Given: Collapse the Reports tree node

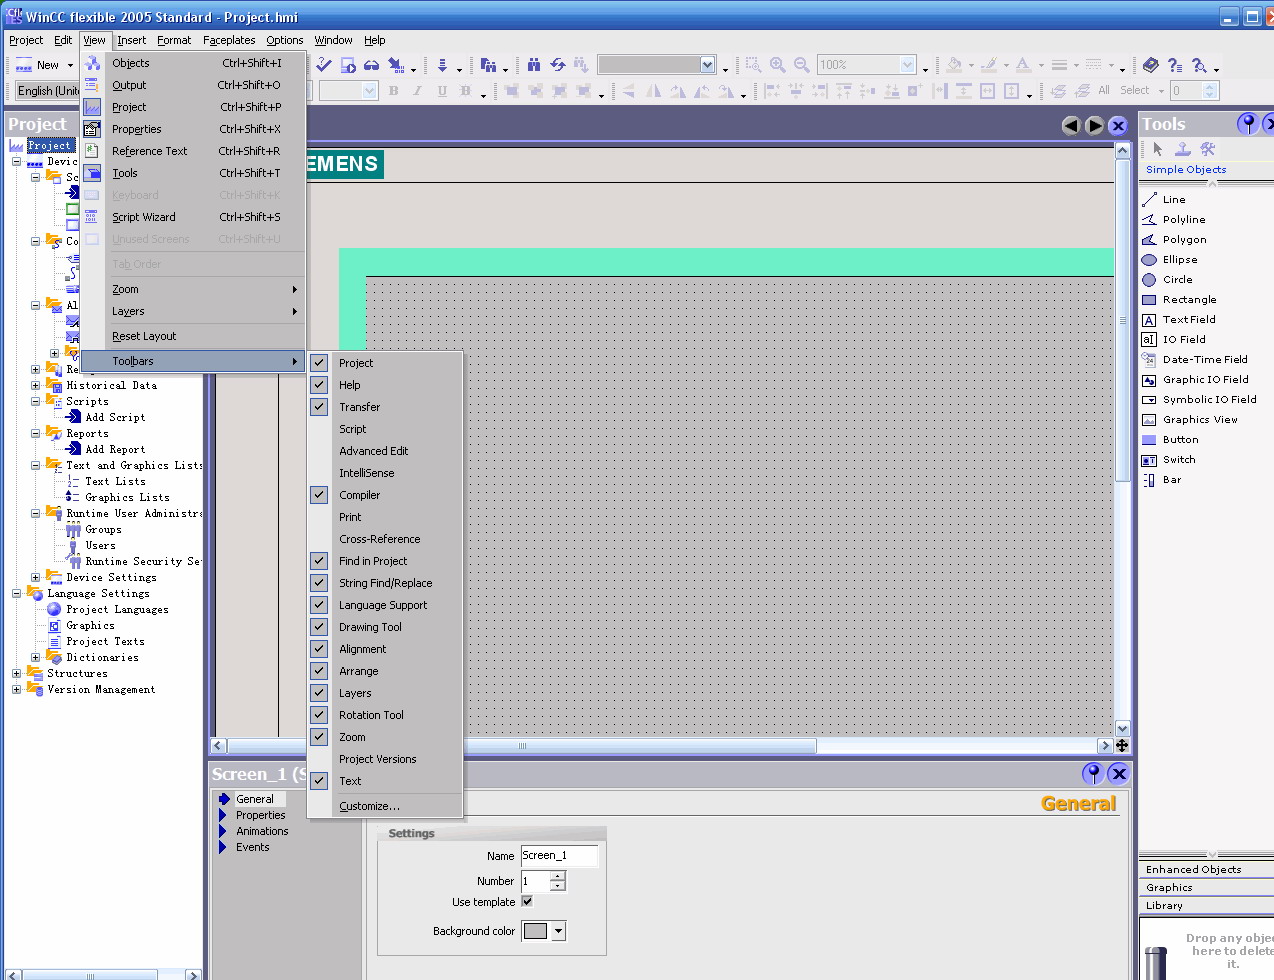Looking at the screenshot, I should [x=36, y=433].
